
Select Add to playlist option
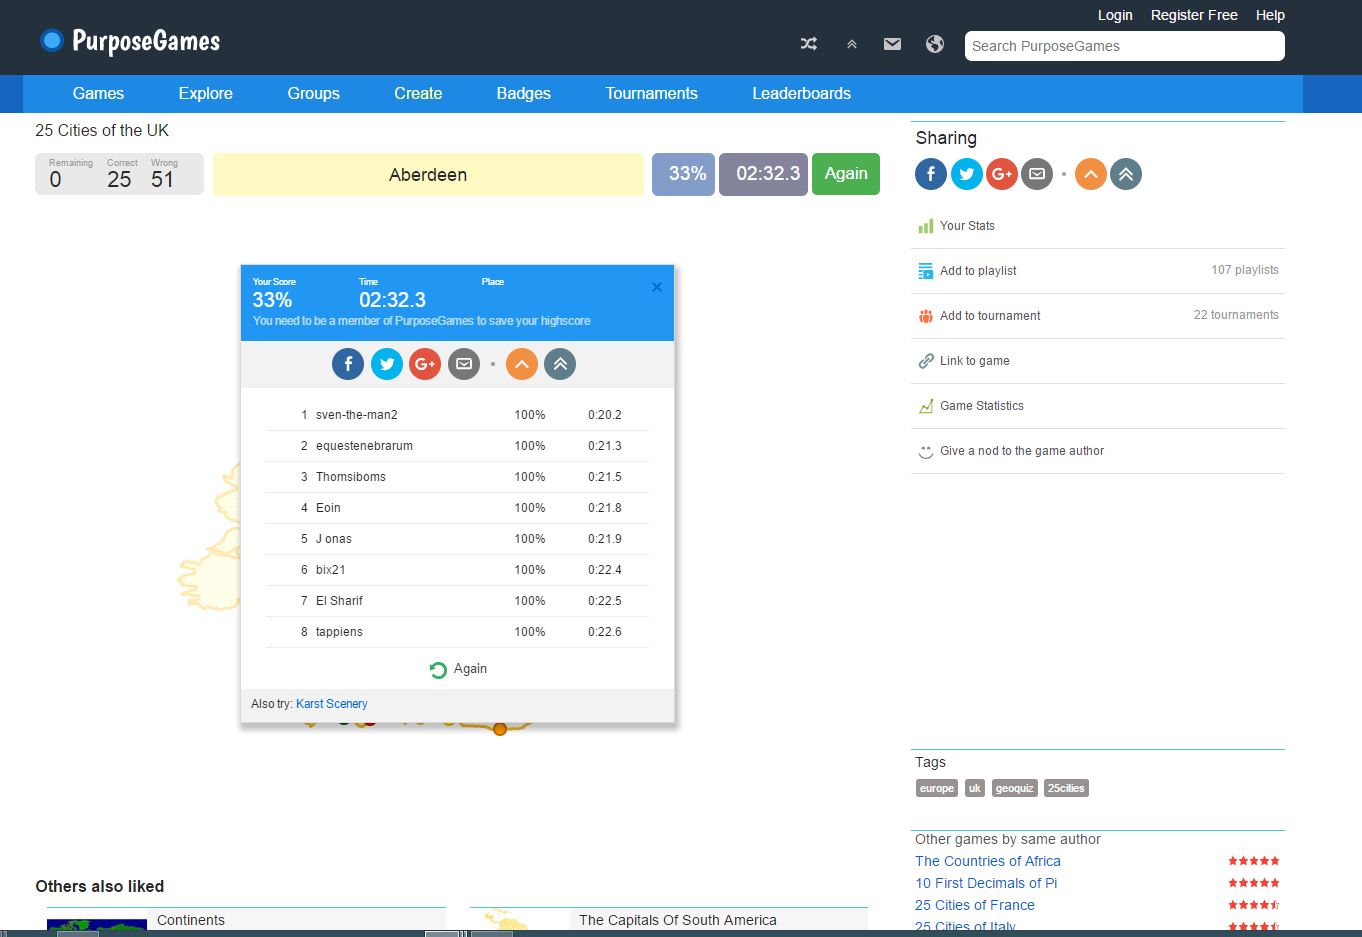(978, 271)
